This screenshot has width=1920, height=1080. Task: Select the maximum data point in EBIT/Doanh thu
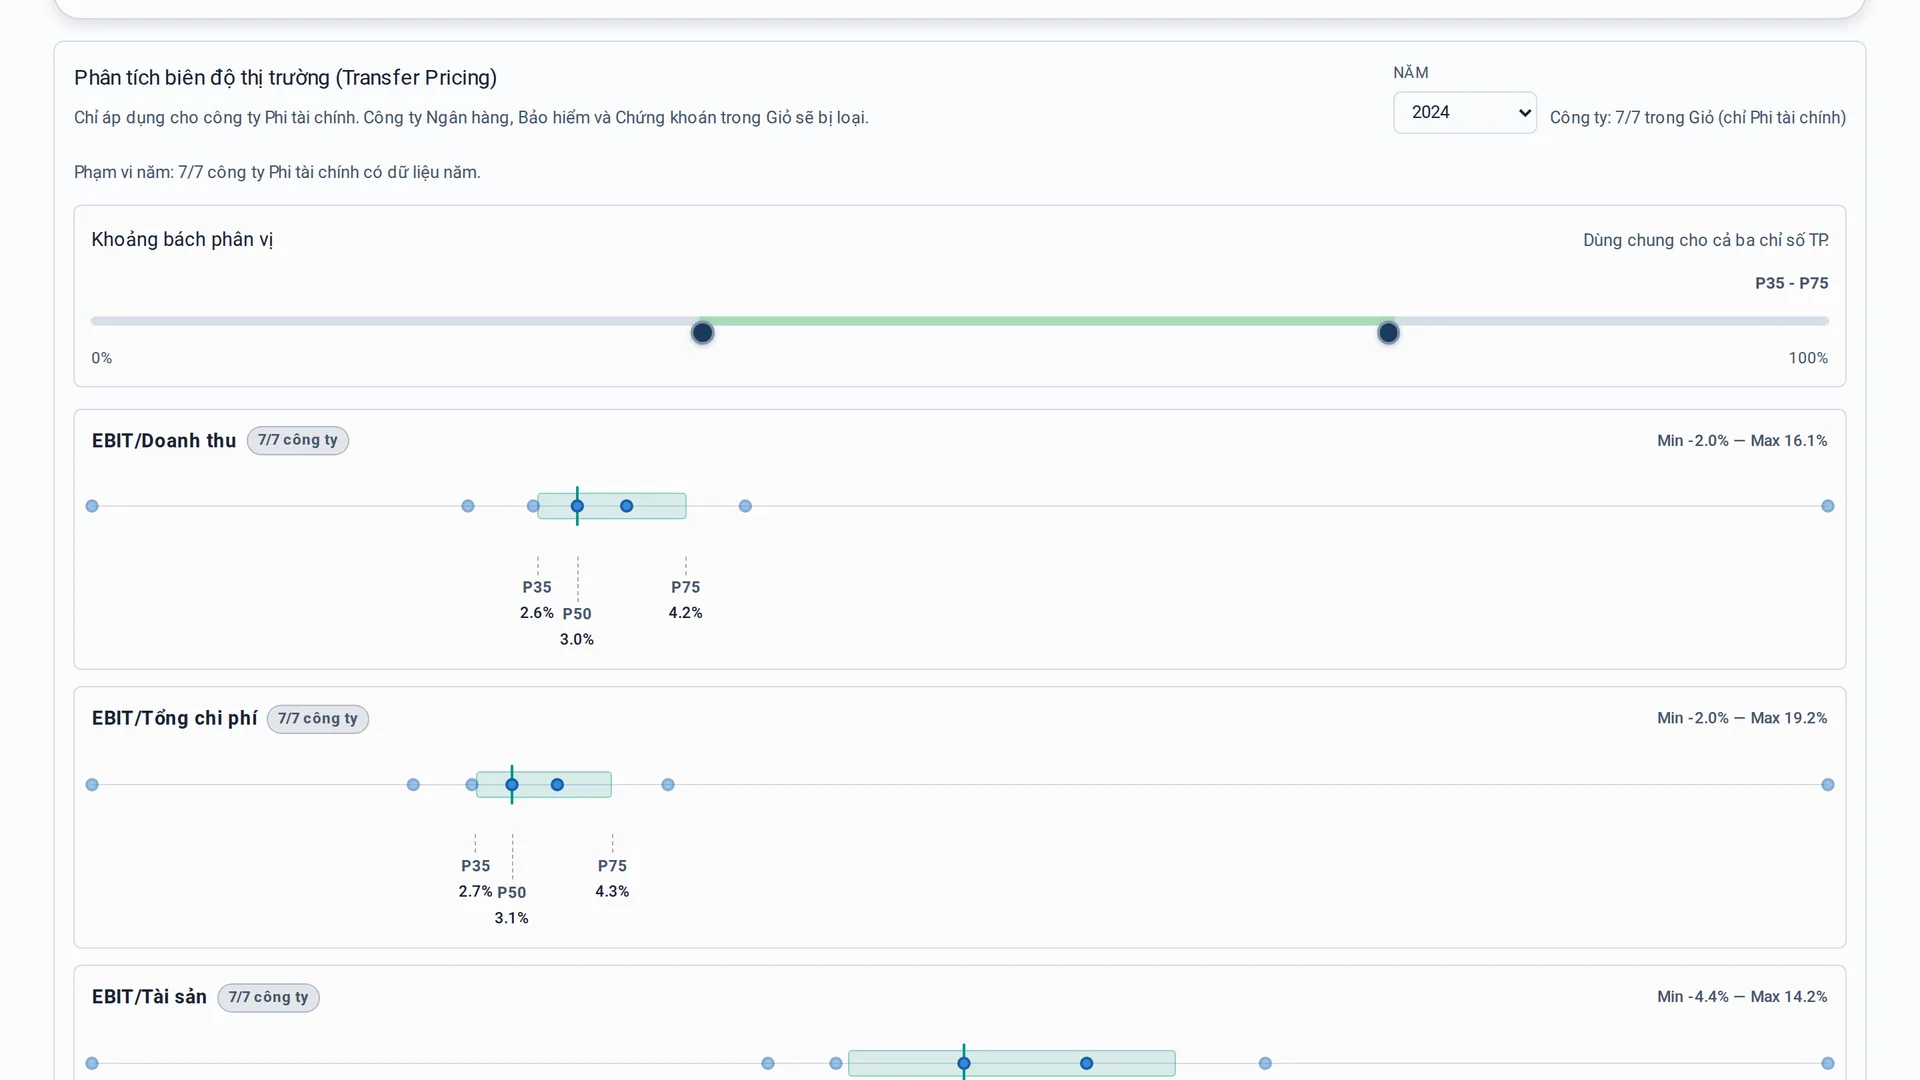click(1828, 506)
